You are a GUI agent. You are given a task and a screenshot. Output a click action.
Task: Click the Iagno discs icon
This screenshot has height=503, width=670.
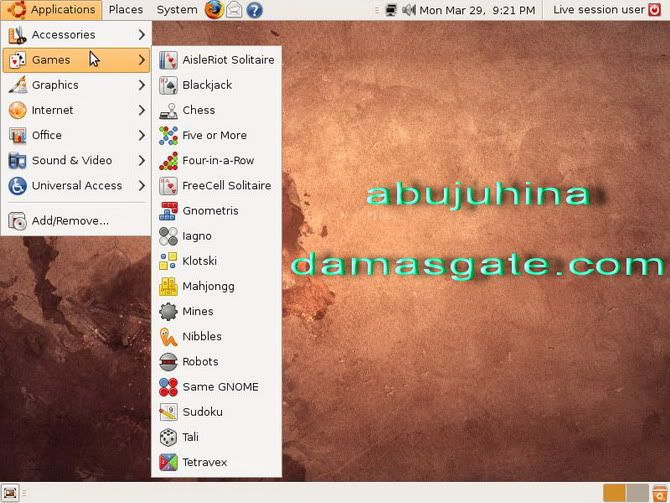click(168, 236)
